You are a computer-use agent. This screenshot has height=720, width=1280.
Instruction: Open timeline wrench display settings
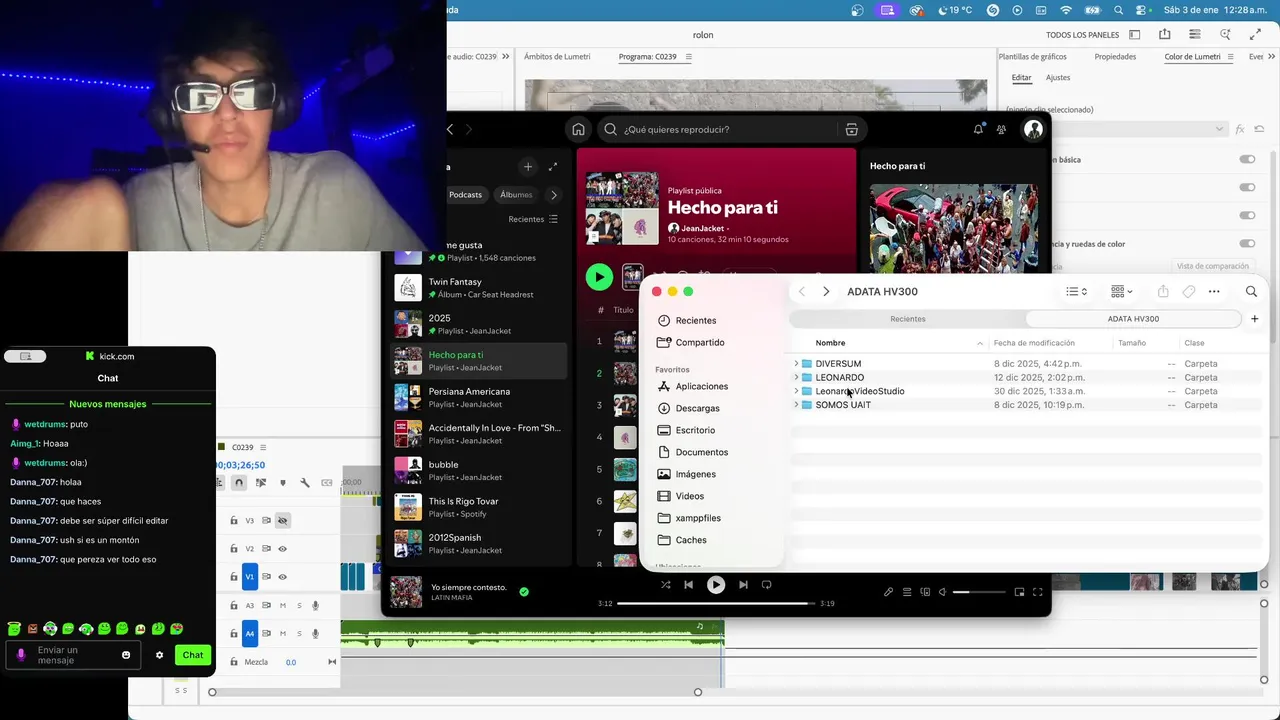304,483
